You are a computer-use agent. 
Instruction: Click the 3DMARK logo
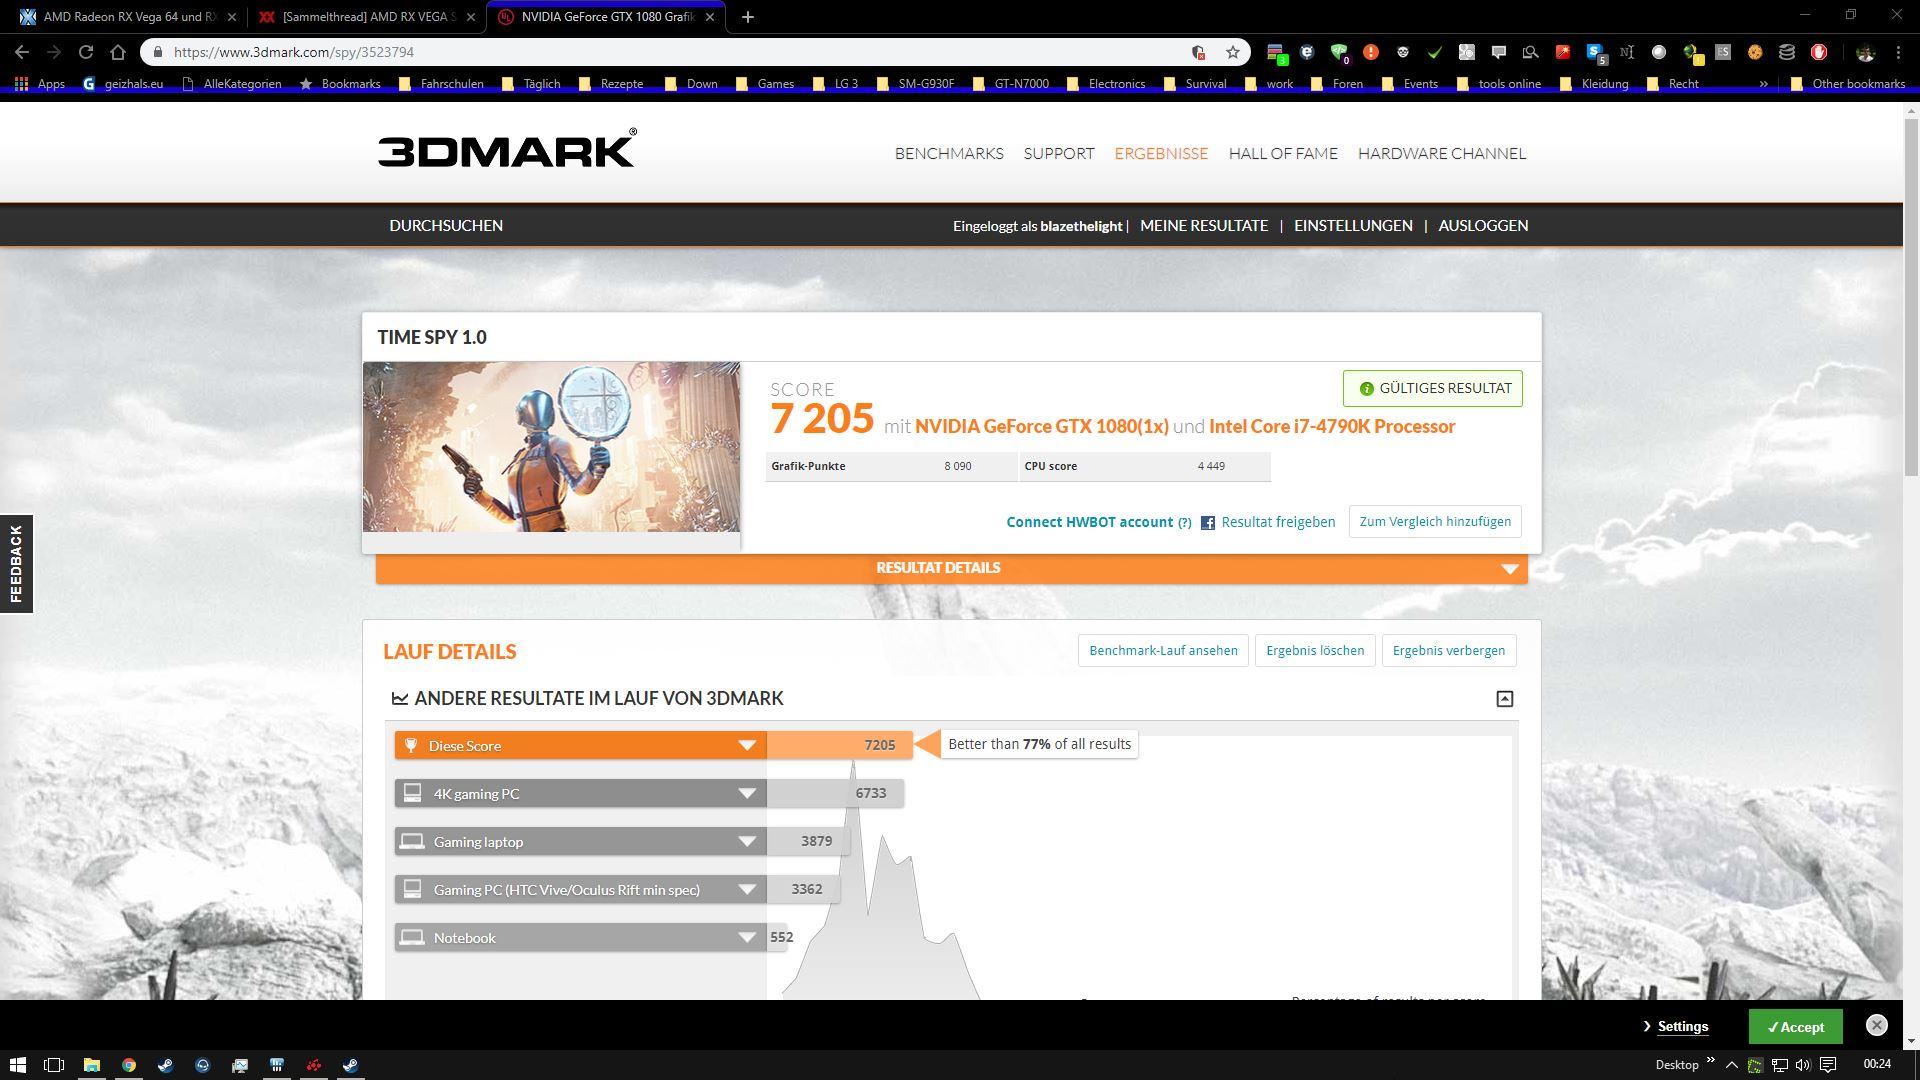pos(507,149)
